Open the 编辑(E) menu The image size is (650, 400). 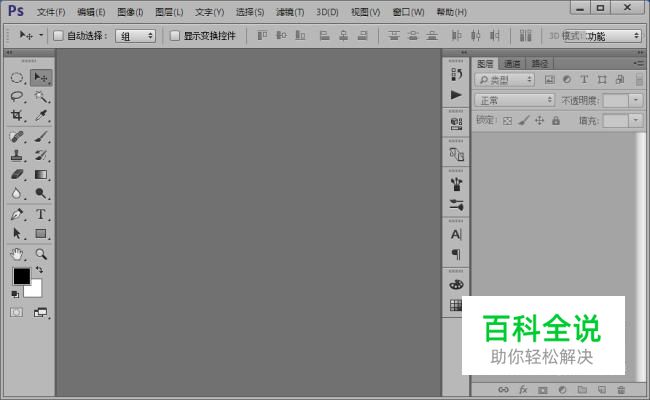tap(91, 12)
